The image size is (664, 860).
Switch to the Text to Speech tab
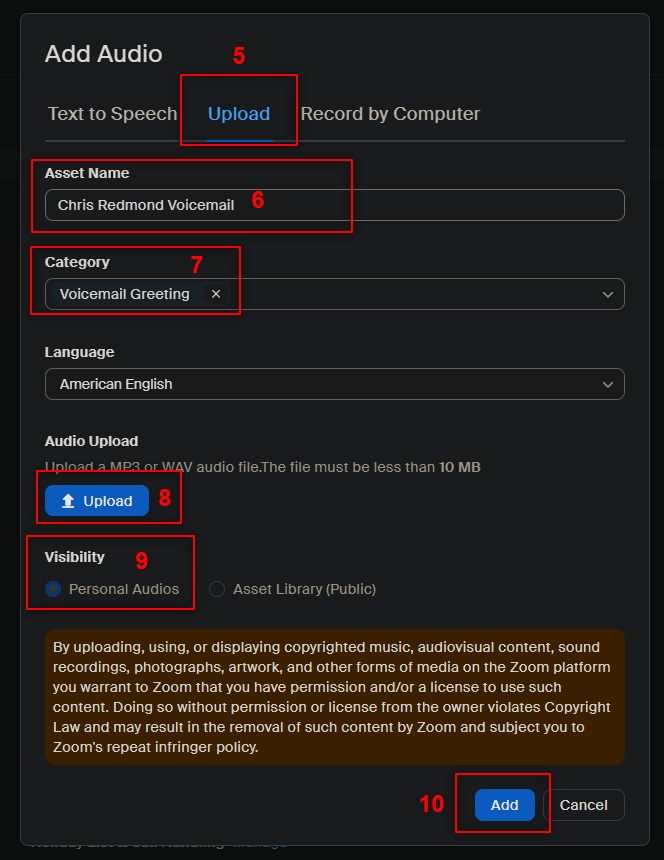[112, 114]
